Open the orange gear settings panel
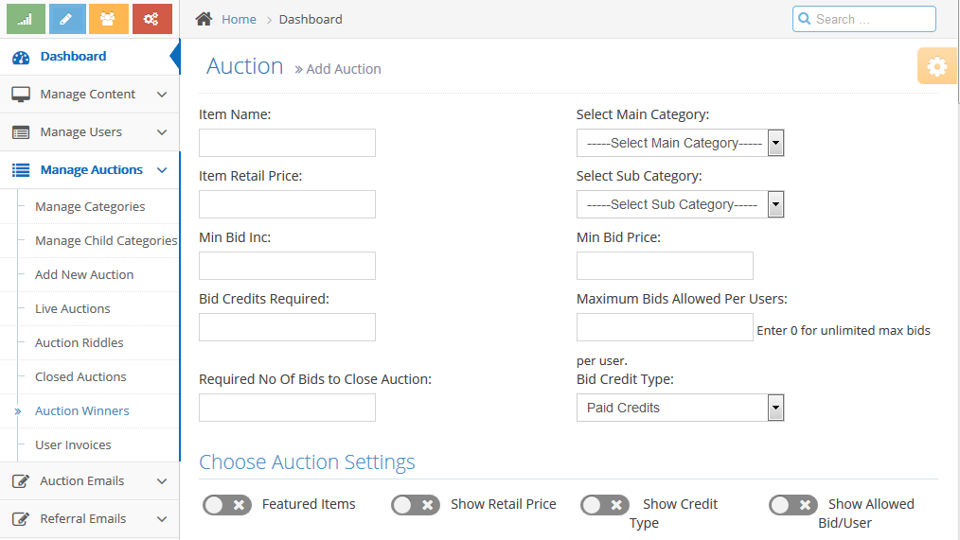Screen dimensions: 960x540 point(937,67)
